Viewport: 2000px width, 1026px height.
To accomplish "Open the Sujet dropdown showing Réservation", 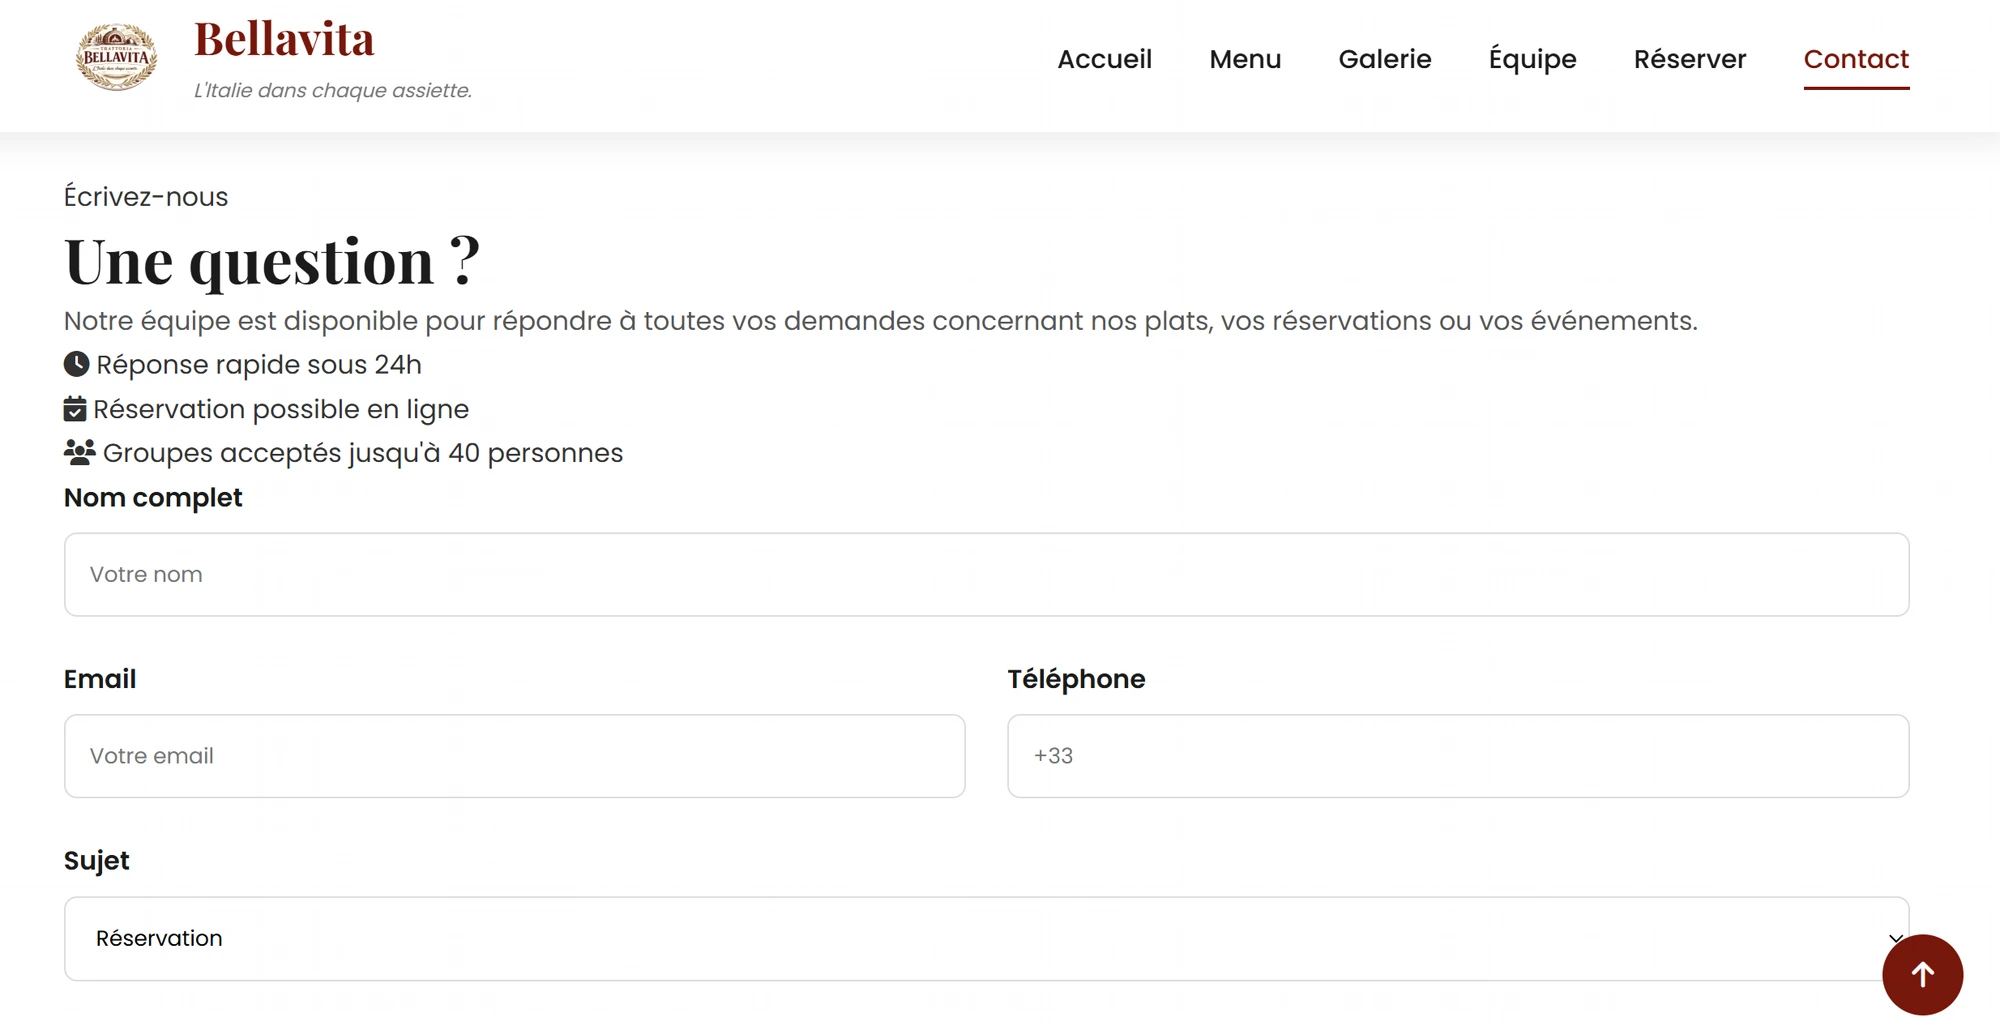I will (986, 938).
